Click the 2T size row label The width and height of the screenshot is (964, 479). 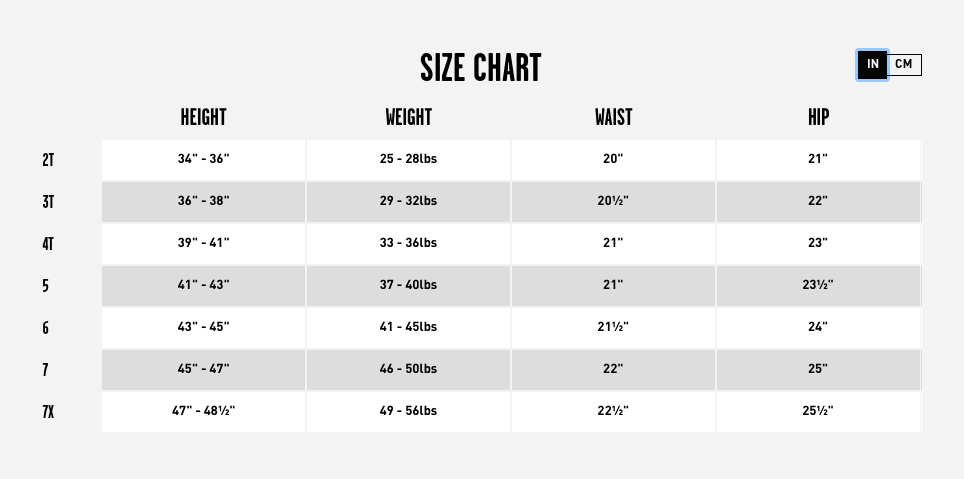coord(48,160)
